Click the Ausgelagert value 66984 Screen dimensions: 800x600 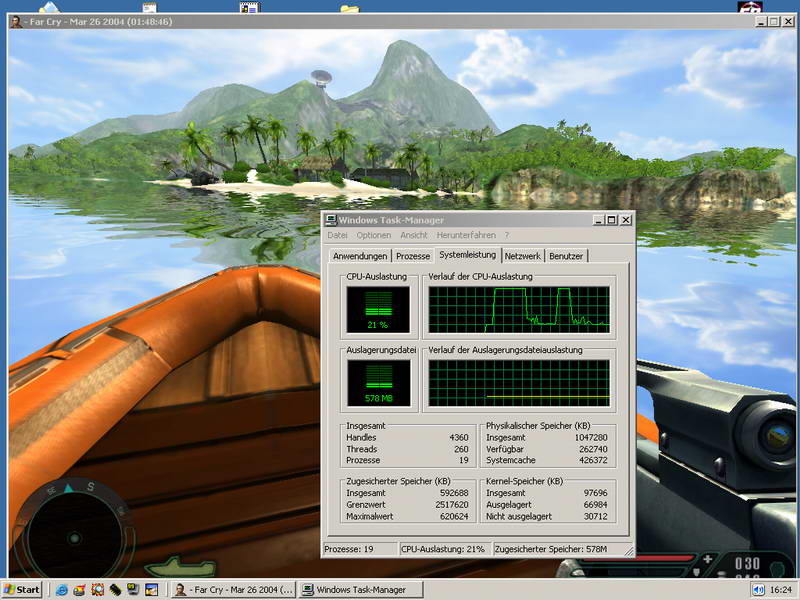tap(595, 505)
